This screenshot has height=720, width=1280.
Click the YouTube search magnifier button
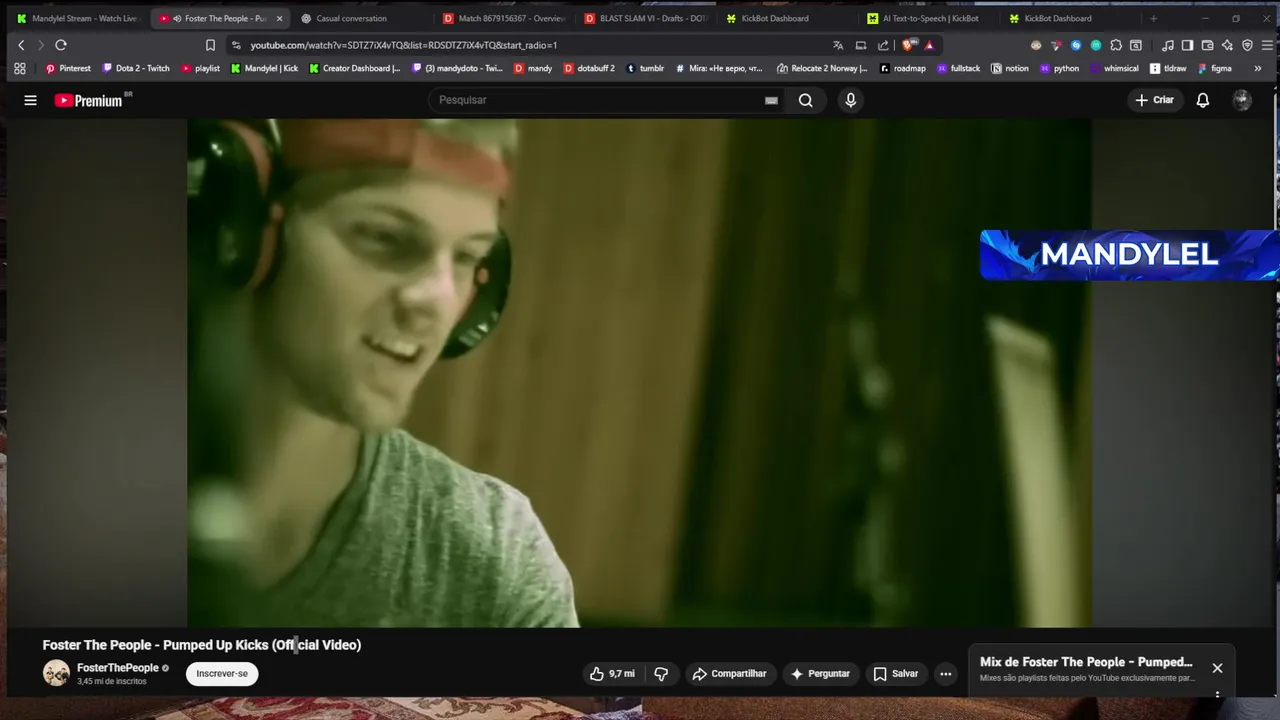[805, 100]
